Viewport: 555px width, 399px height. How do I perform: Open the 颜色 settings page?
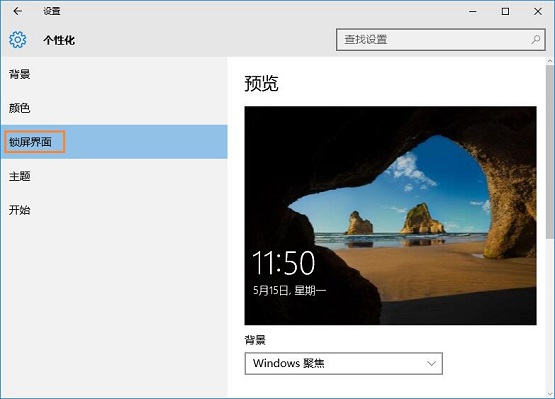(114, 108)
